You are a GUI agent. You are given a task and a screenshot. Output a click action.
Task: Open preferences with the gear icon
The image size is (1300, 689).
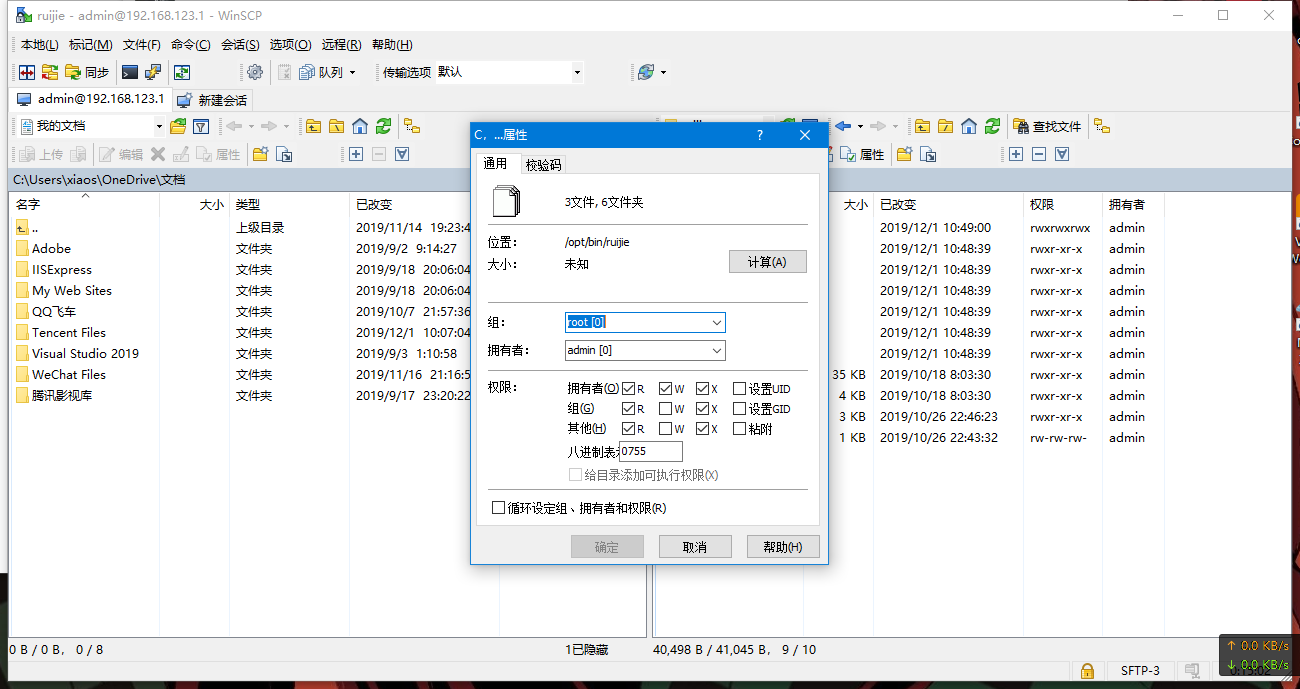pos(255,72)
